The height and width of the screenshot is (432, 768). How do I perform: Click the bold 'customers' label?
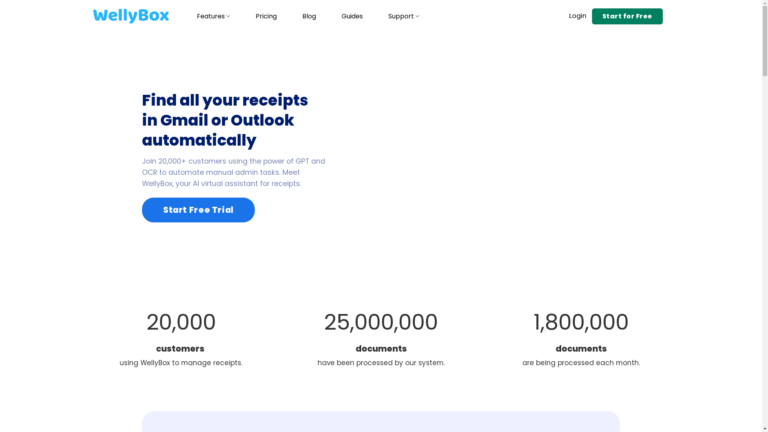pyautogui.click(x=180, y=348)
